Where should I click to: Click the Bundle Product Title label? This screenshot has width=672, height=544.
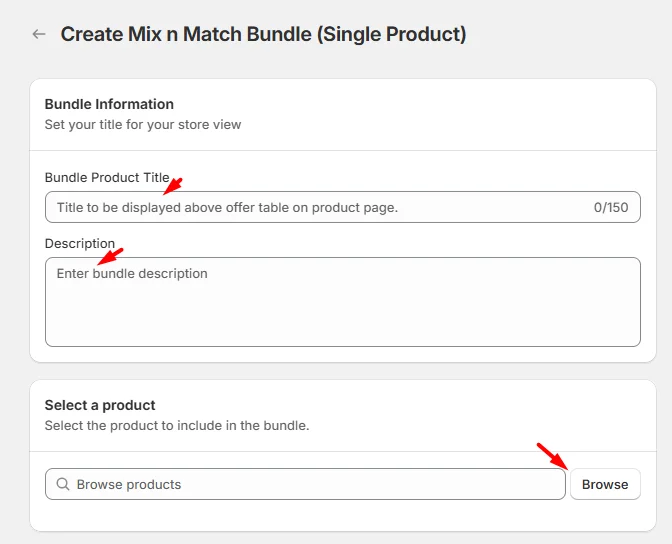pyautogui.click(x=107, y=177)
